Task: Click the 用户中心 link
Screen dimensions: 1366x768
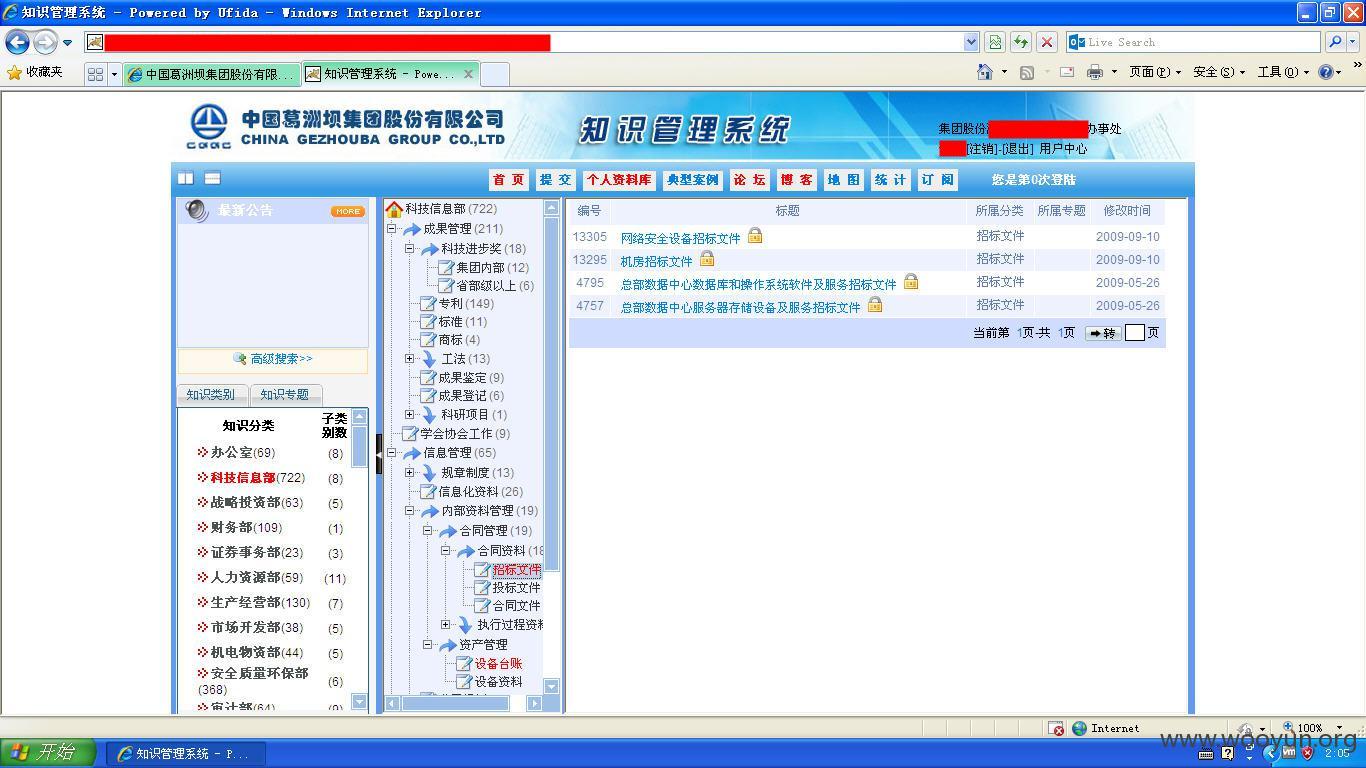Action: [x=1063, y=148]
